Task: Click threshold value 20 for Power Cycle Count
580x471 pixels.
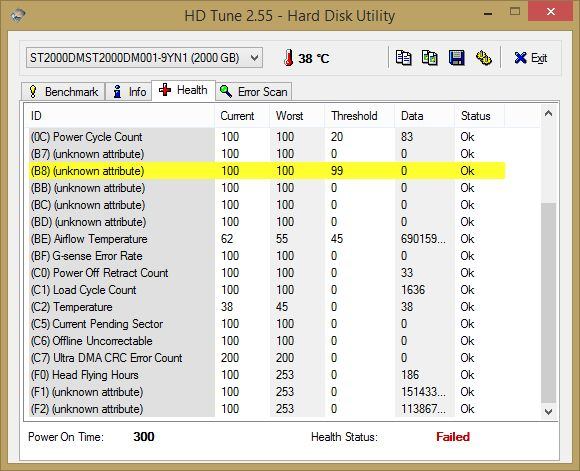Action: click(x=337, y=137)
